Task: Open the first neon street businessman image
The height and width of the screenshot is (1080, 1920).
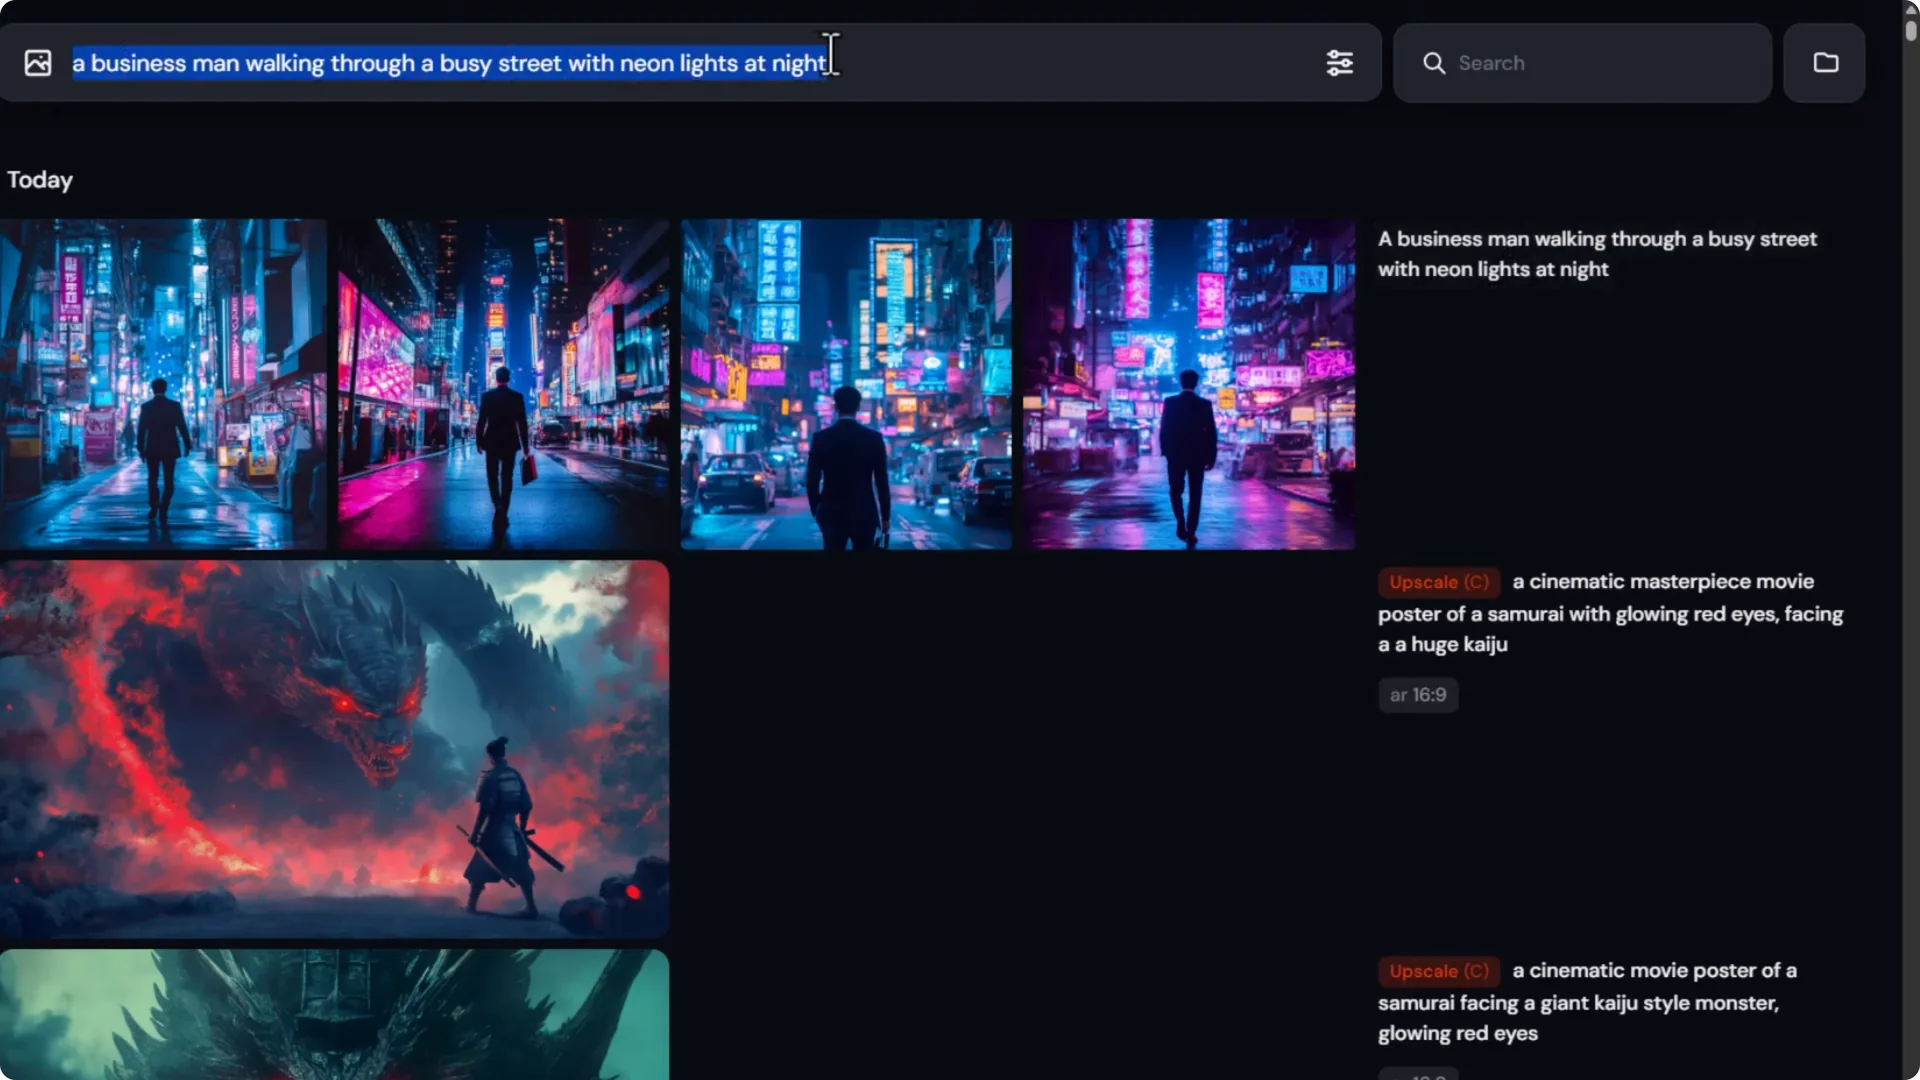Action: (x=163, y=385)
